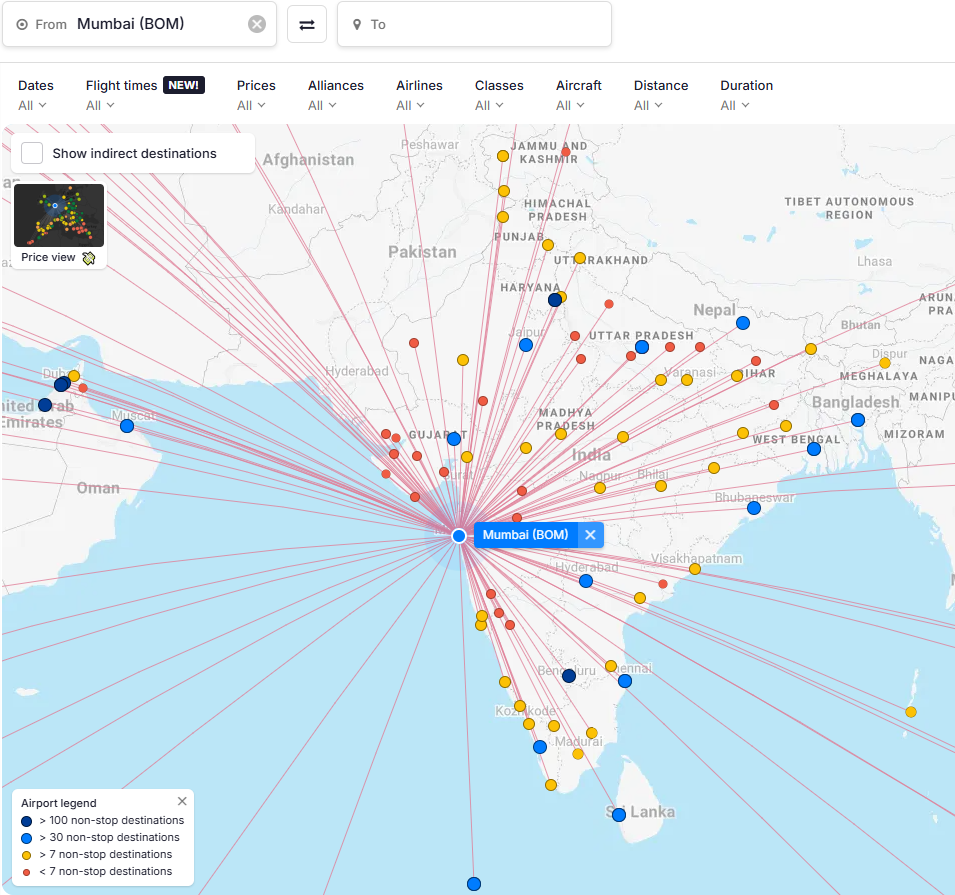Viewport: 955px width, 895px height.
Task: Select the Visakhapatnam yellow airport marker
Action: tap(695, 569)
